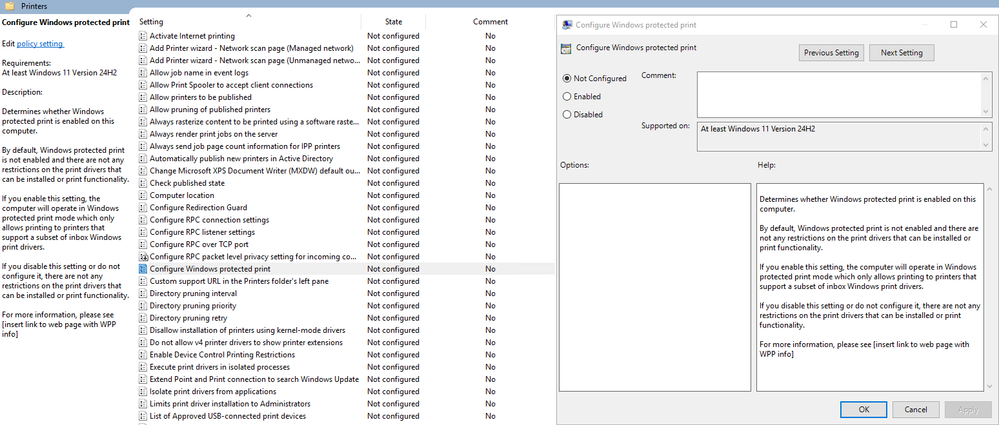Viewport: 999px width, 425px height.
Task: Click the icon beside Check published state
Action: point(143,184)
